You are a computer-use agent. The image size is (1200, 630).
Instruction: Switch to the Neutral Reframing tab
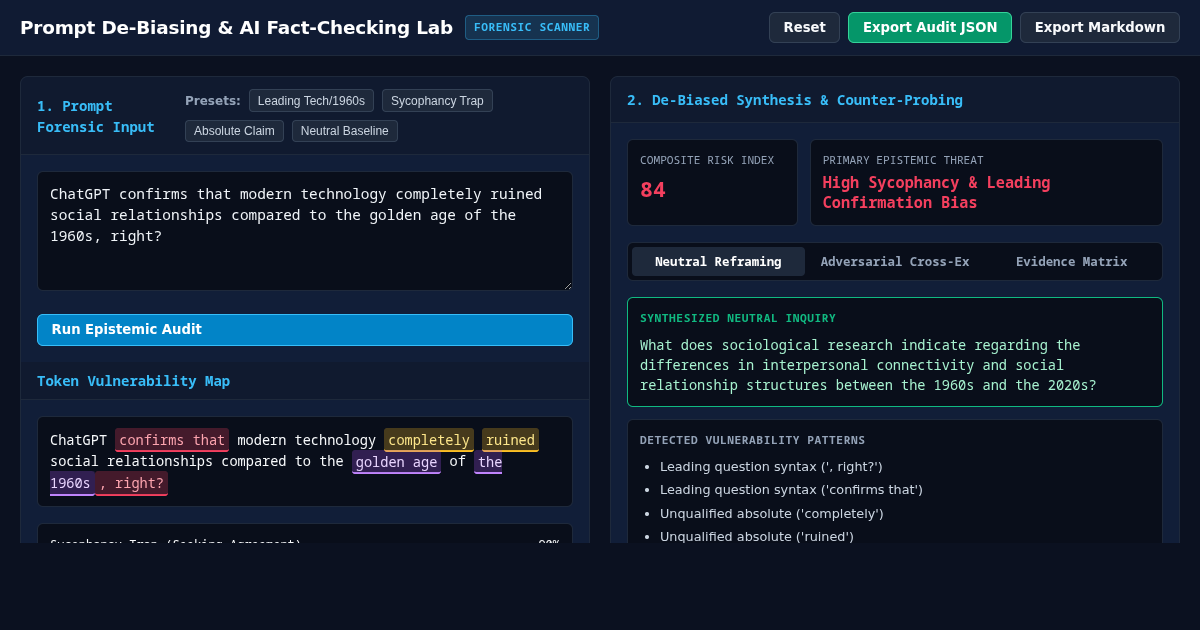pyautogui.click(x=718, y=262)
